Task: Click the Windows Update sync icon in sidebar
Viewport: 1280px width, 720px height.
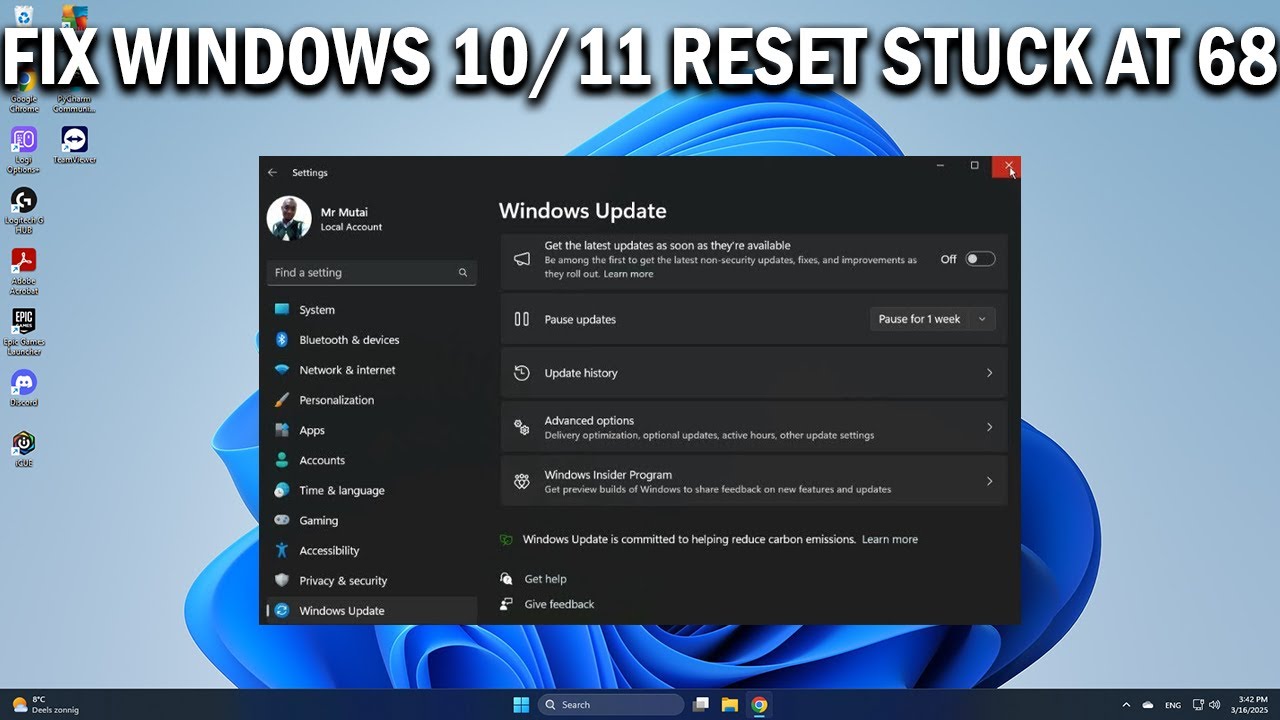Action: click(x=282, y=610)
